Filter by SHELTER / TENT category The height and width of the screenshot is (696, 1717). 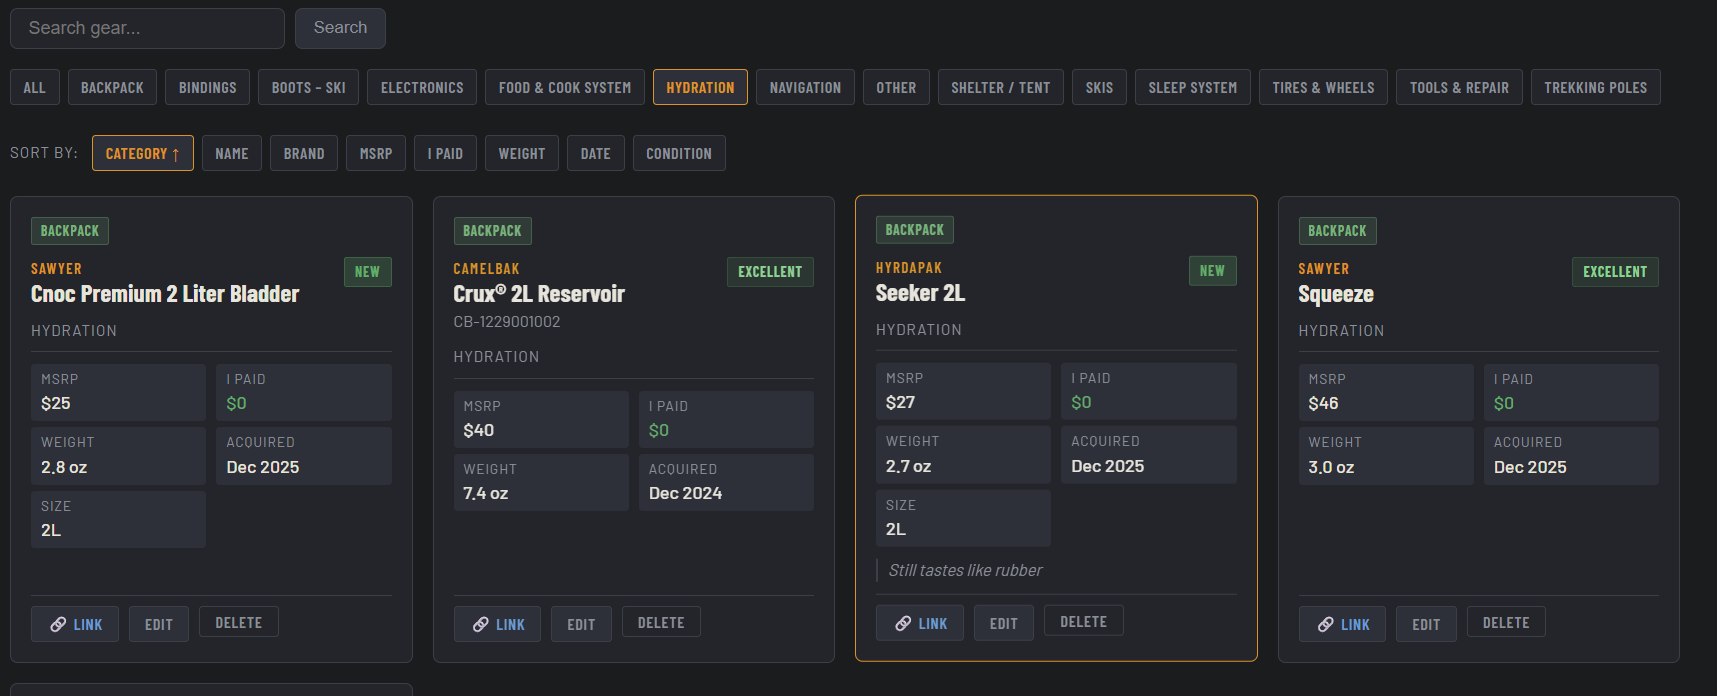pos(1001,87)
